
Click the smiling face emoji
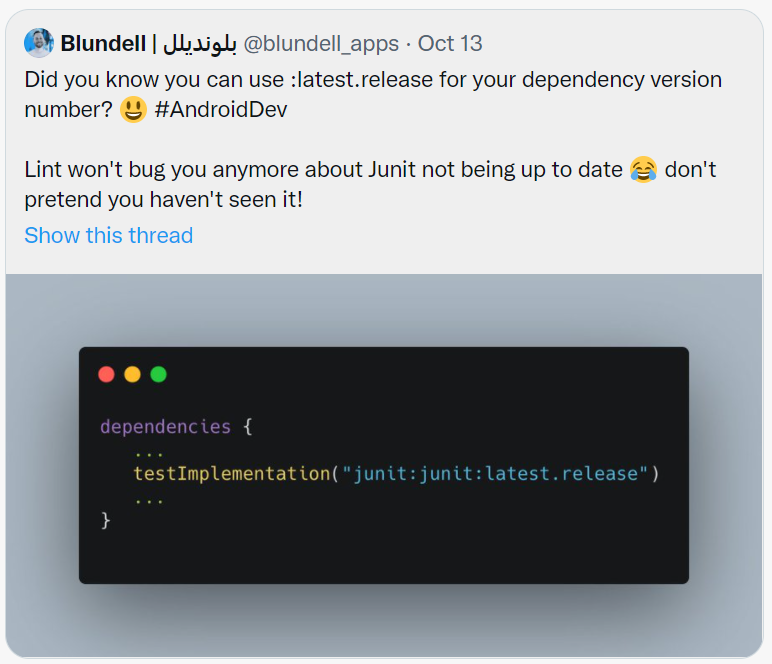[133, 109]
